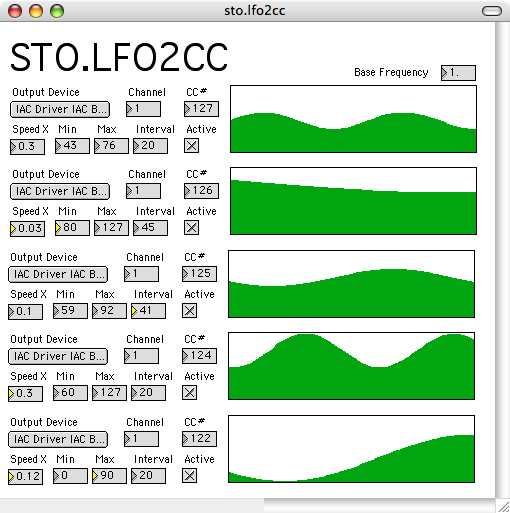510x513 pixels.
Task: Click the CC# number box showing 125
Action: (x=199, y=274)
